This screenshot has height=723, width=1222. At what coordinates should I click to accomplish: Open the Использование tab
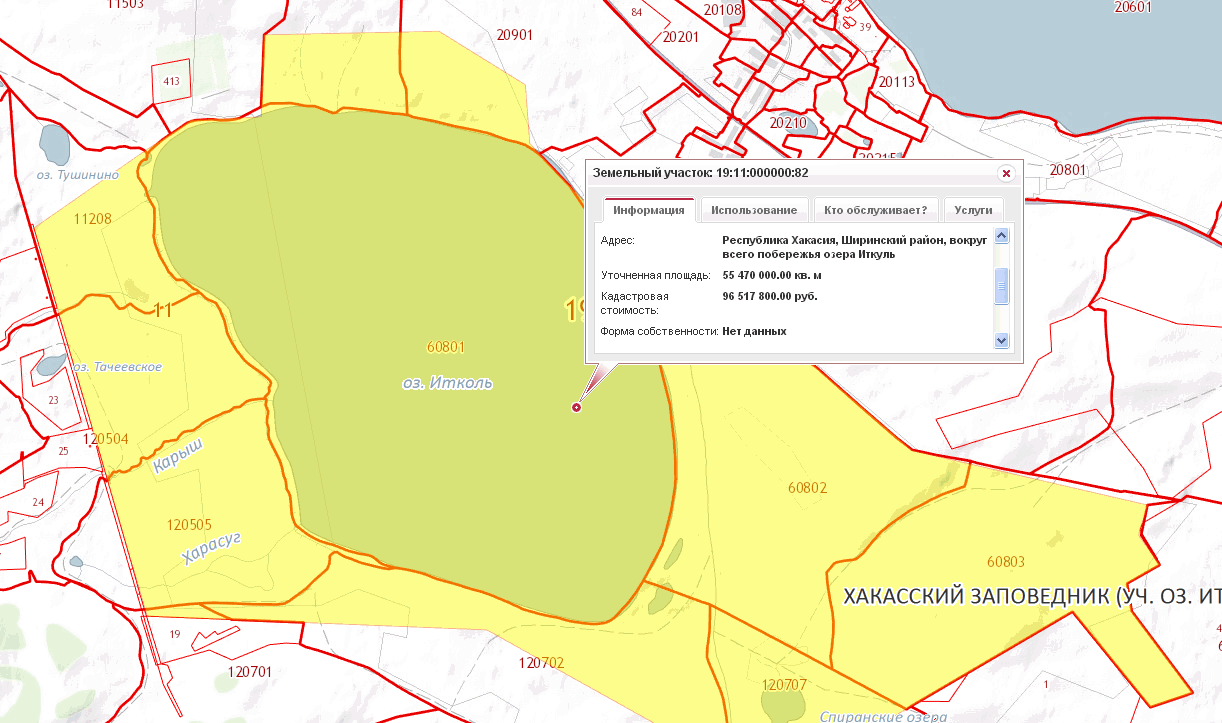click(754, 210)
